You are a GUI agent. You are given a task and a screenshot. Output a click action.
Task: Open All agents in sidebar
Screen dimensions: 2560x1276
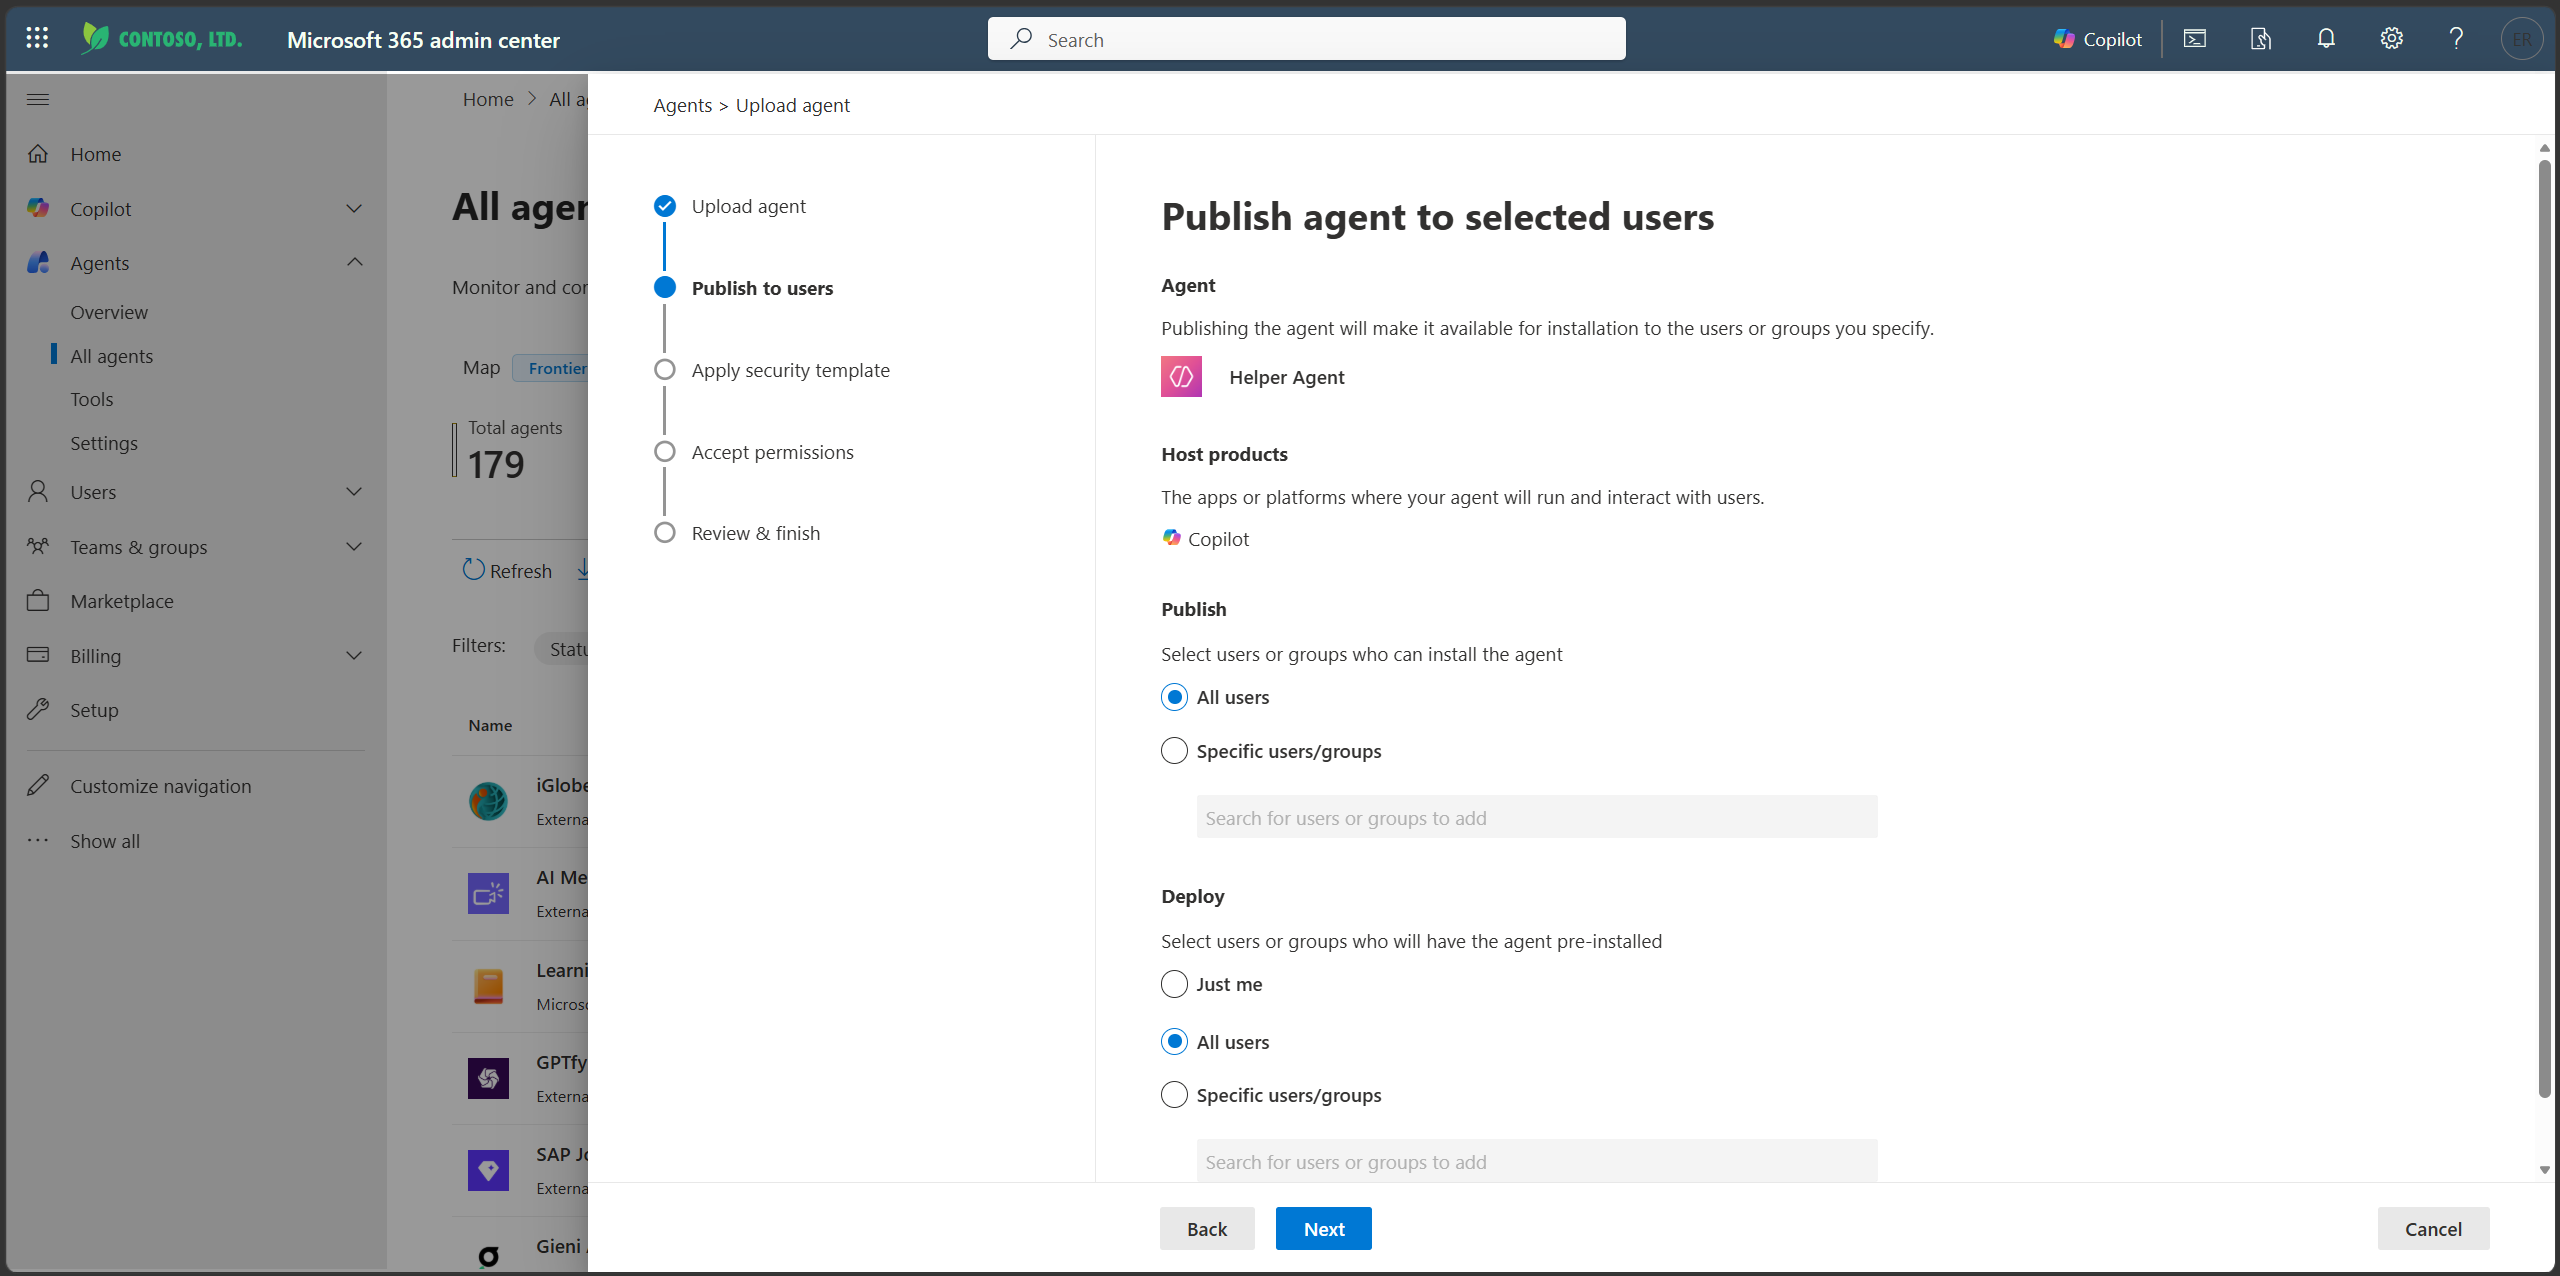click(x=111, y=356)
